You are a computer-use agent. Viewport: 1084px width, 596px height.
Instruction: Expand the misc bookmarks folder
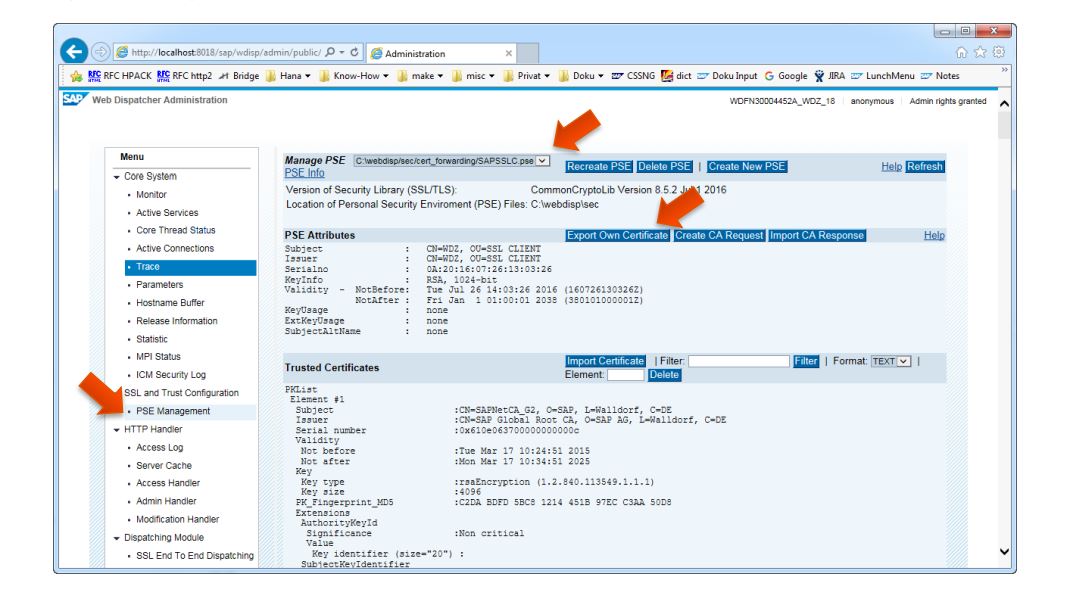(x=474, y=76)
